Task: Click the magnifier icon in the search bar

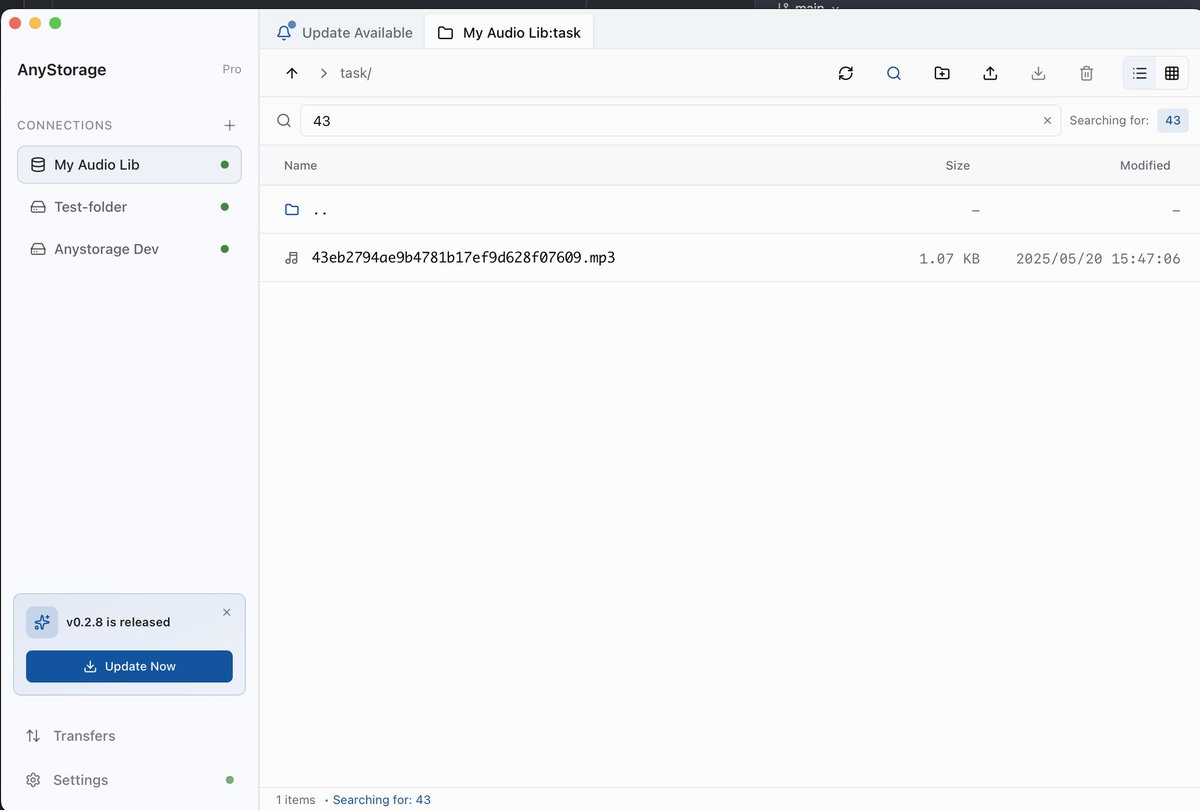Action: (x=284, y=120)
